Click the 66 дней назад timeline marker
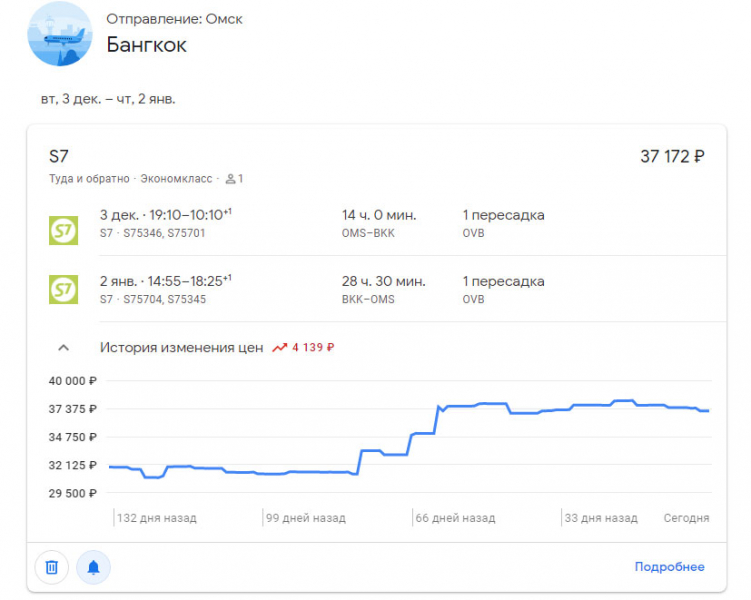 coord(456,518)
